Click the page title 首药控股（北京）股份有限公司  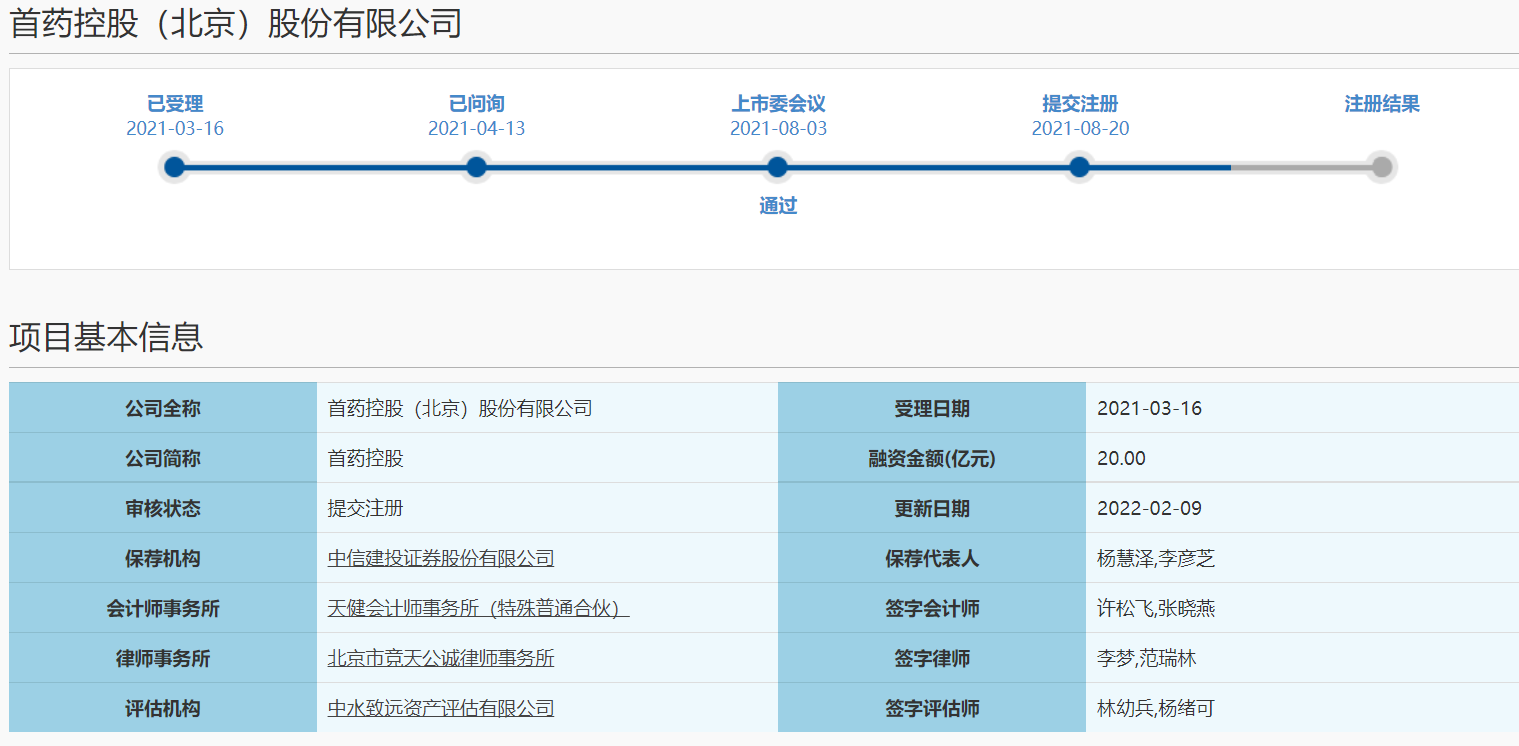(236, 23)
